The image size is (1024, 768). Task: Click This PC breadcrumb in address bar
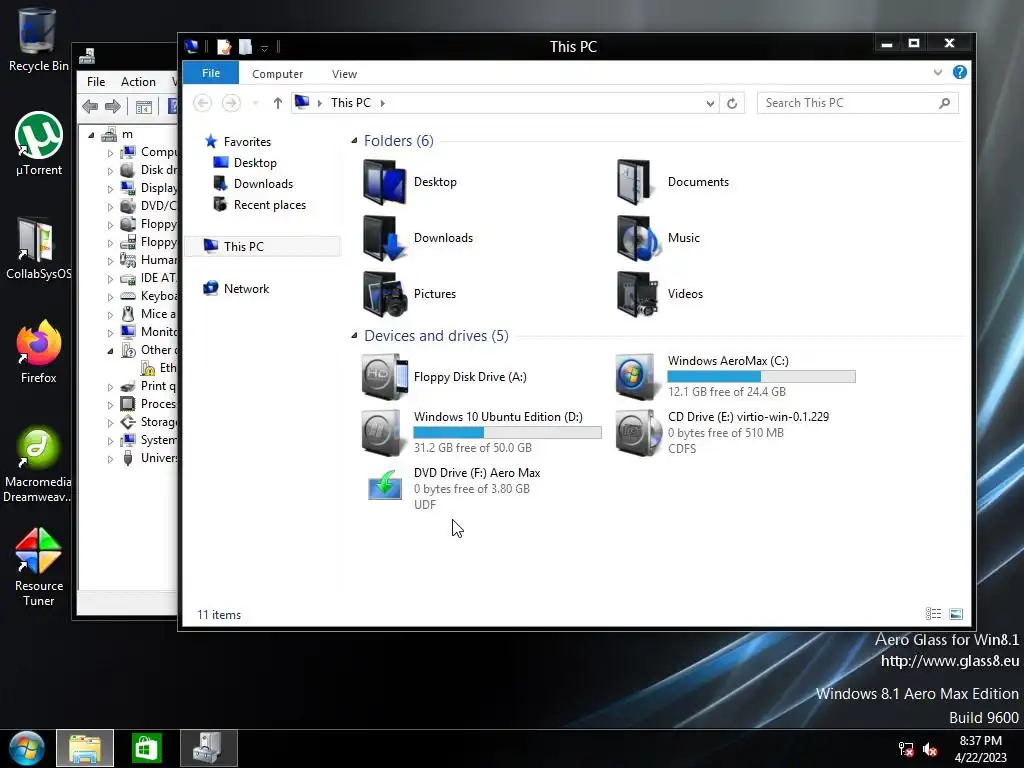(x=351, y=103)
